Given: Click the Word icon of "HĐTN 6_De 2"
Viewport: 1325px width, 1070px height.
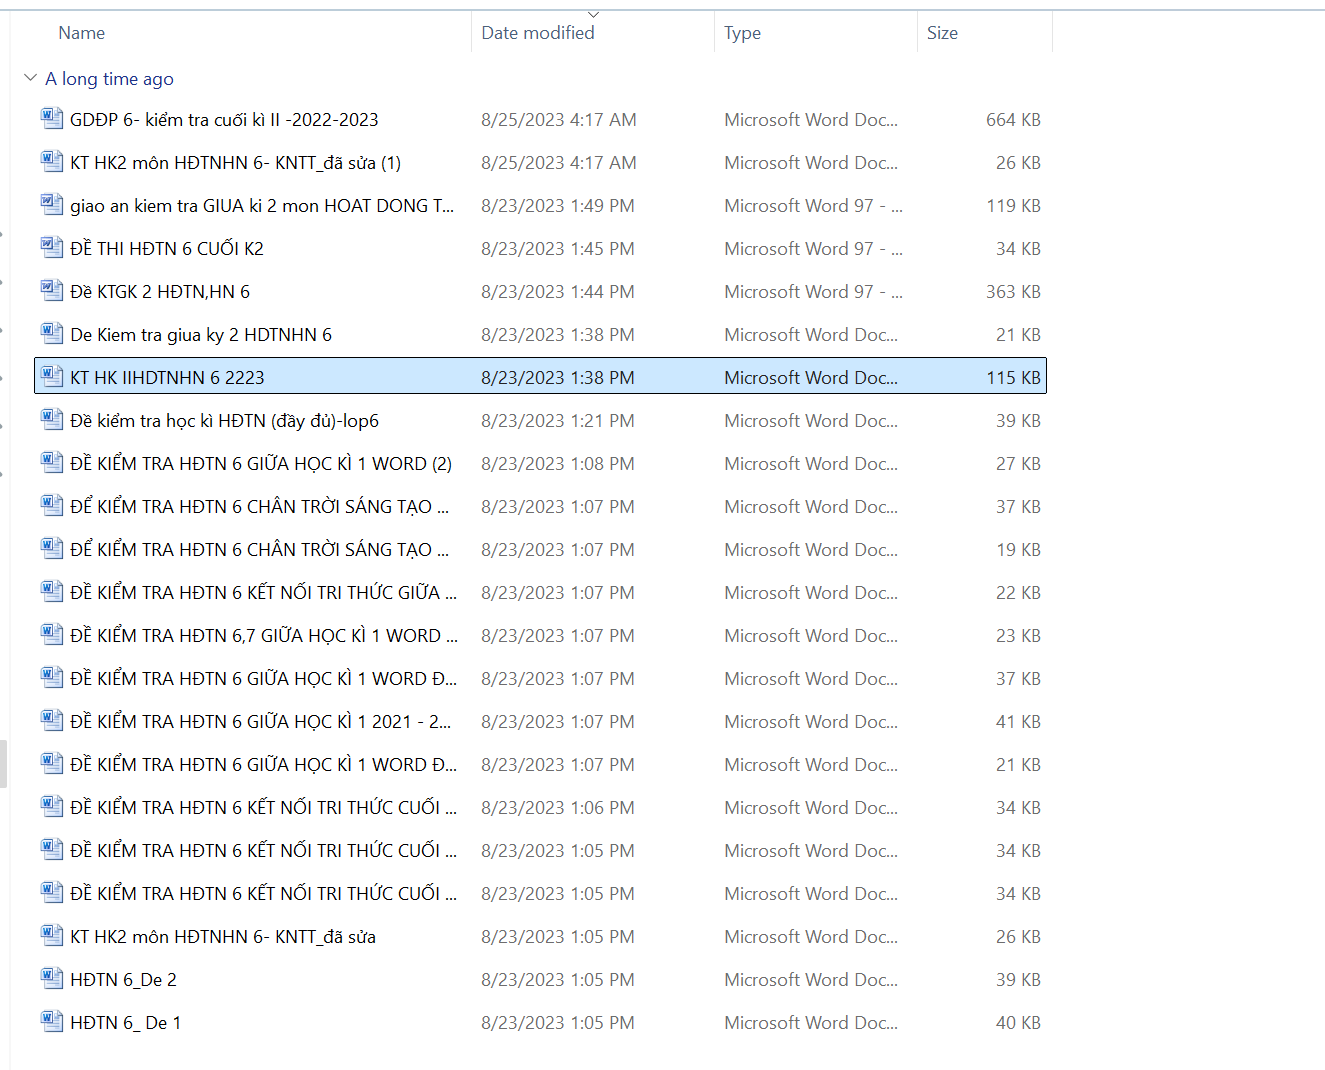Looking at the screenshot, I should (52, 979).
